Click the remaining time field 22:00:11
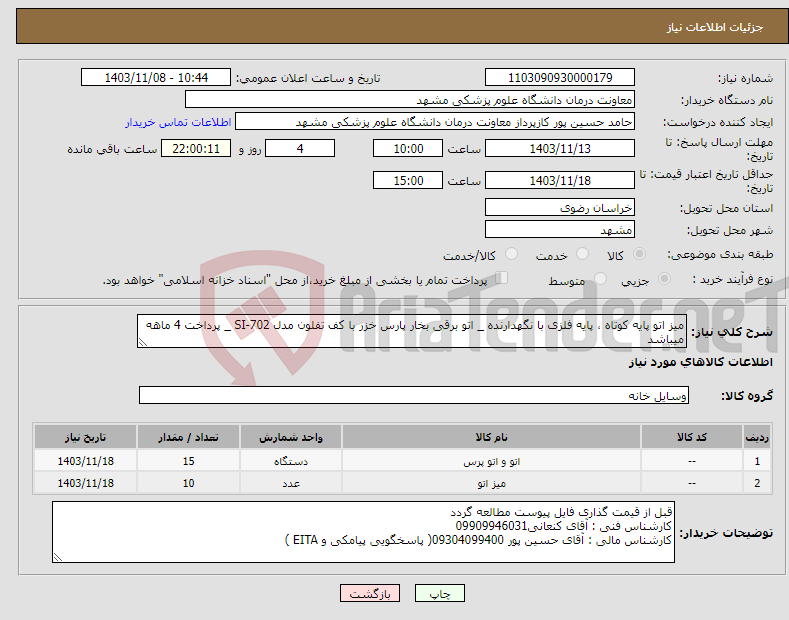The image size is (789, 620). click(x=196, y=148)
